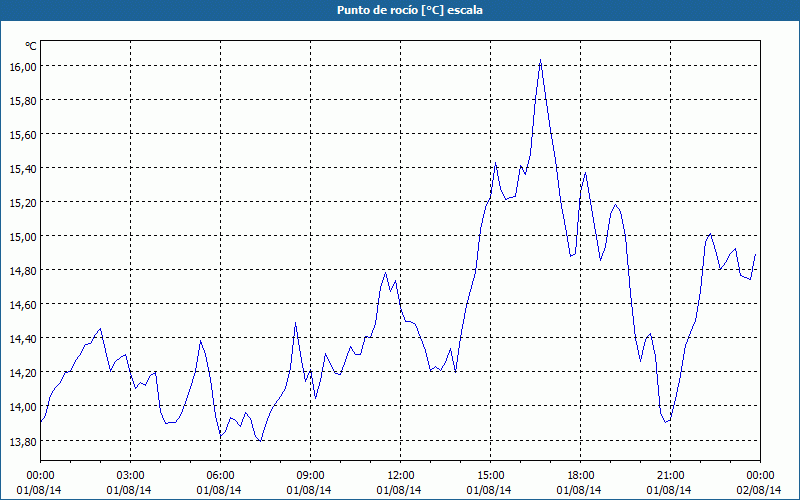Click the 06:00 time label

(220, 476)
